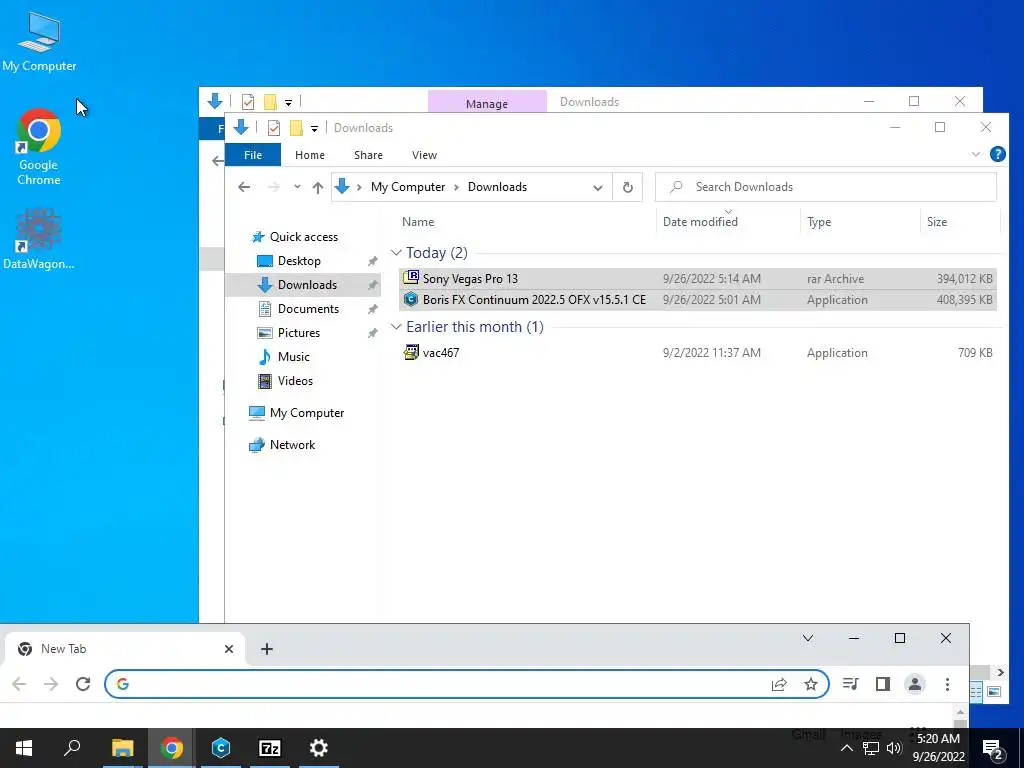Open Customize Quick Access Toolbar dropdown in the front window
1024x768 pixels.
[314, 128]
